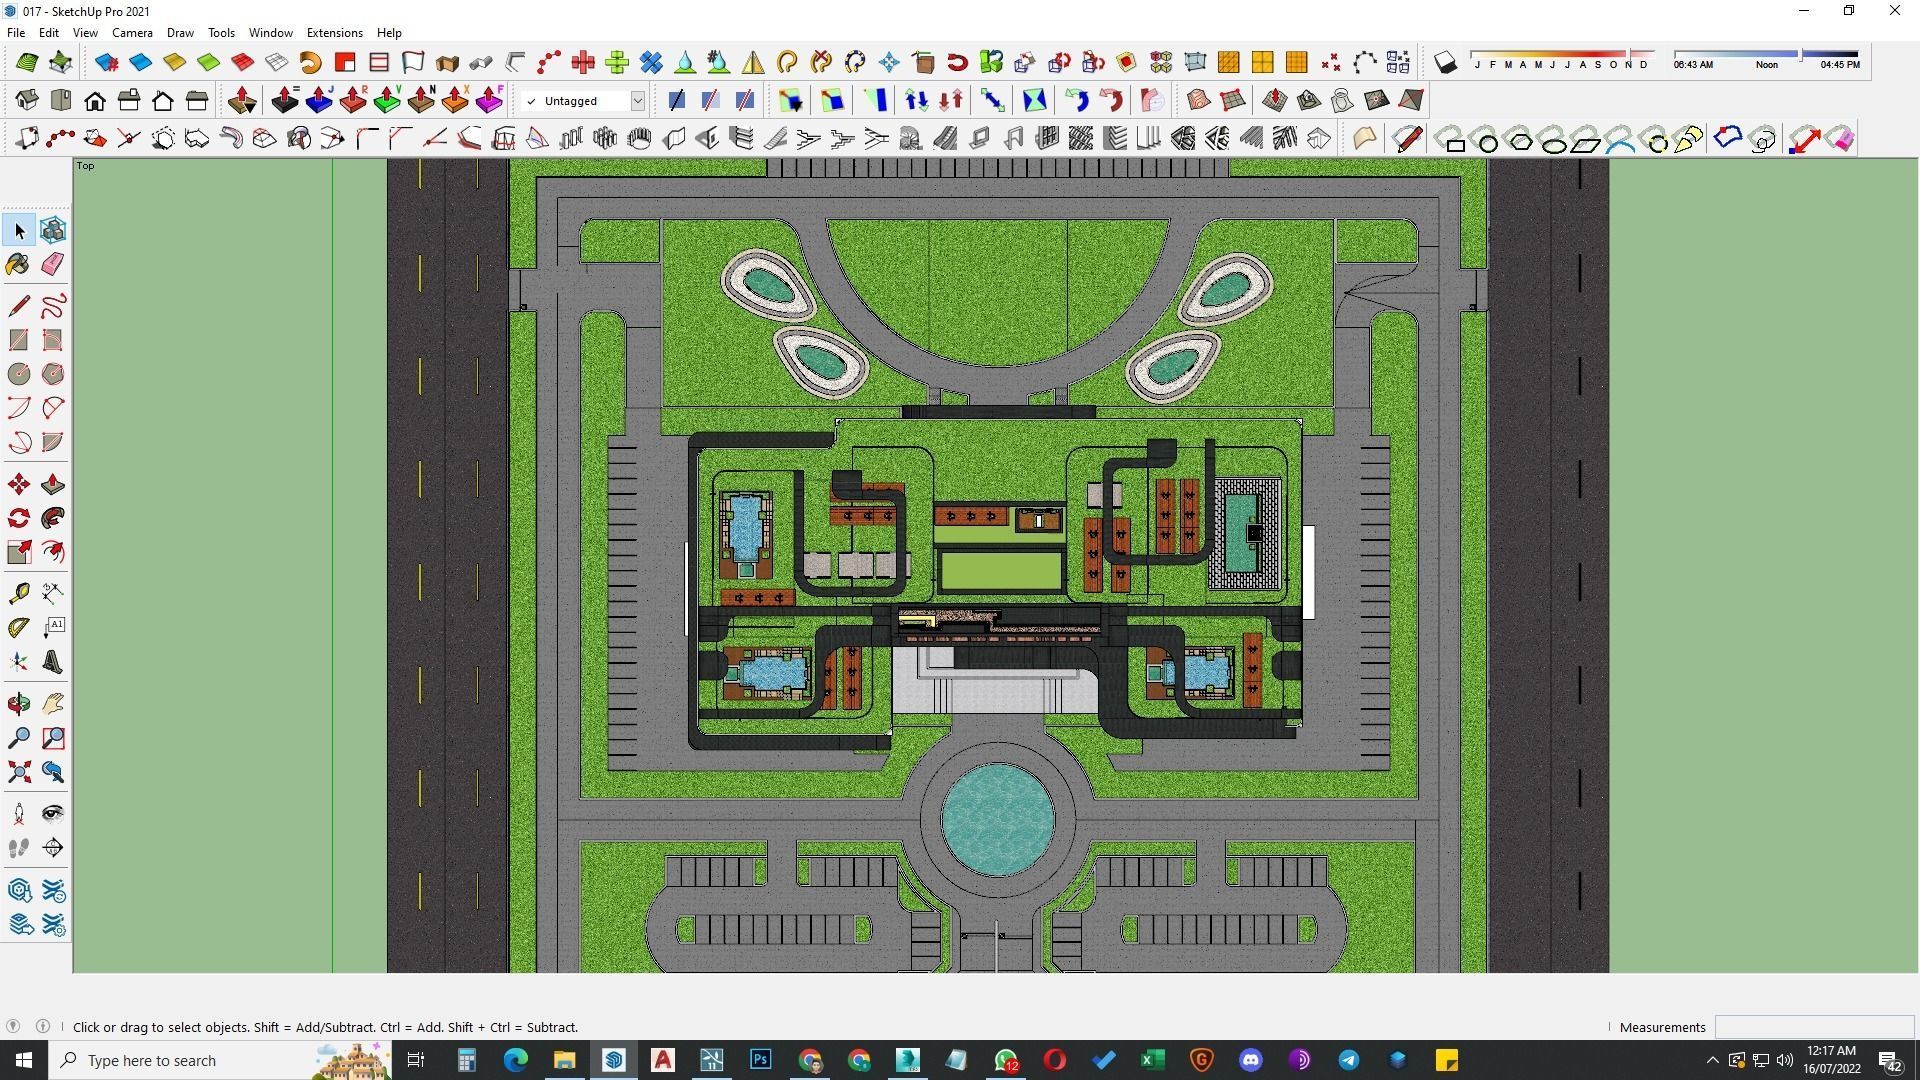Switch to Top view house icon
This screenshot has height=1080, width=1920.
click(x=60, y=101)
